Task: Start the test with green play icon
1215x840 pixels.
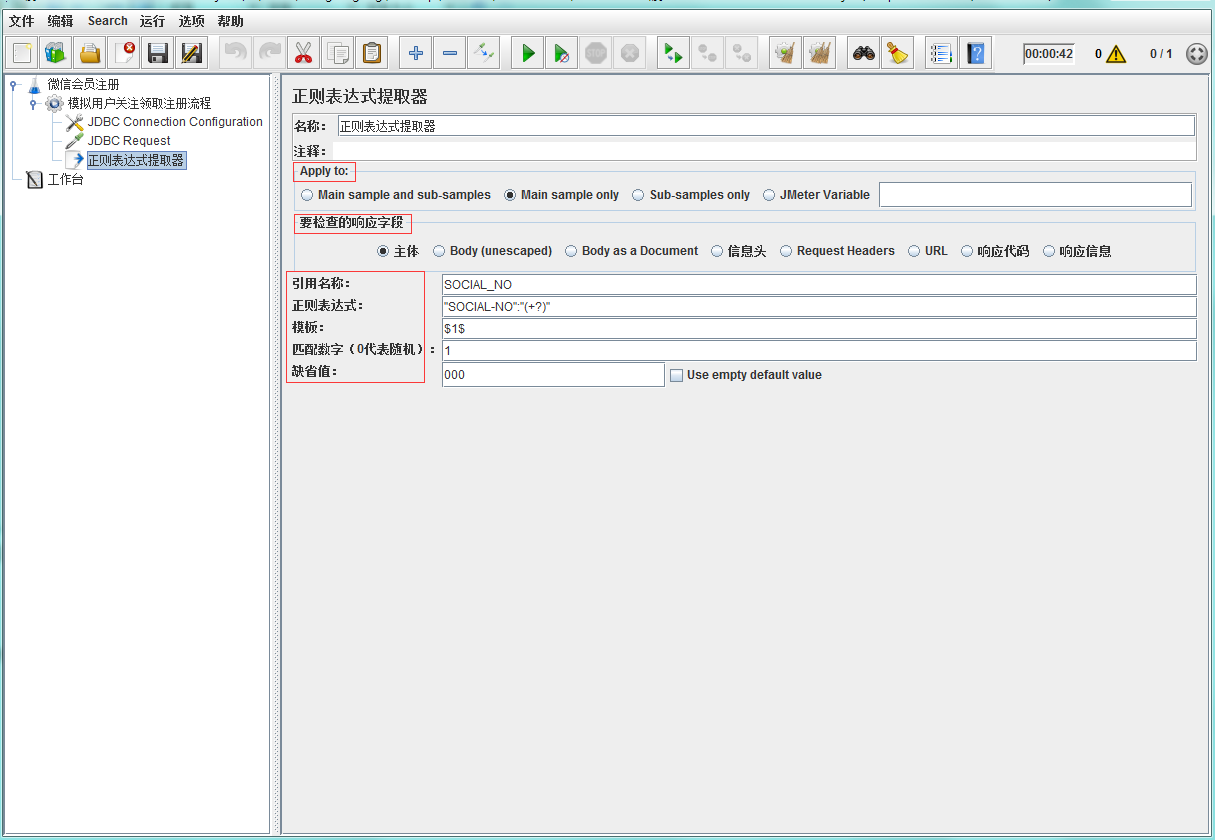Action: coord(528,53)
